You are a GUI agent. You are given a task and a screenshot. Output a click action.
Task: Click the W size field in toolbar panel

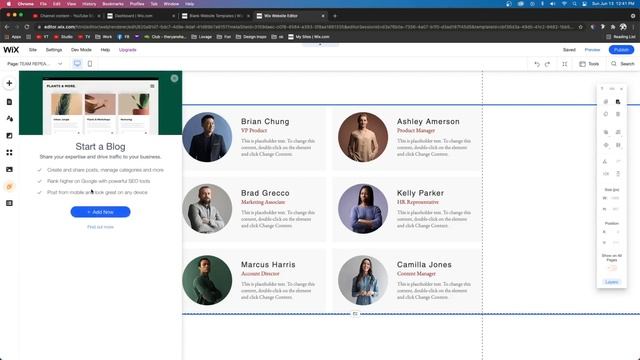click(x=615, y=198)
